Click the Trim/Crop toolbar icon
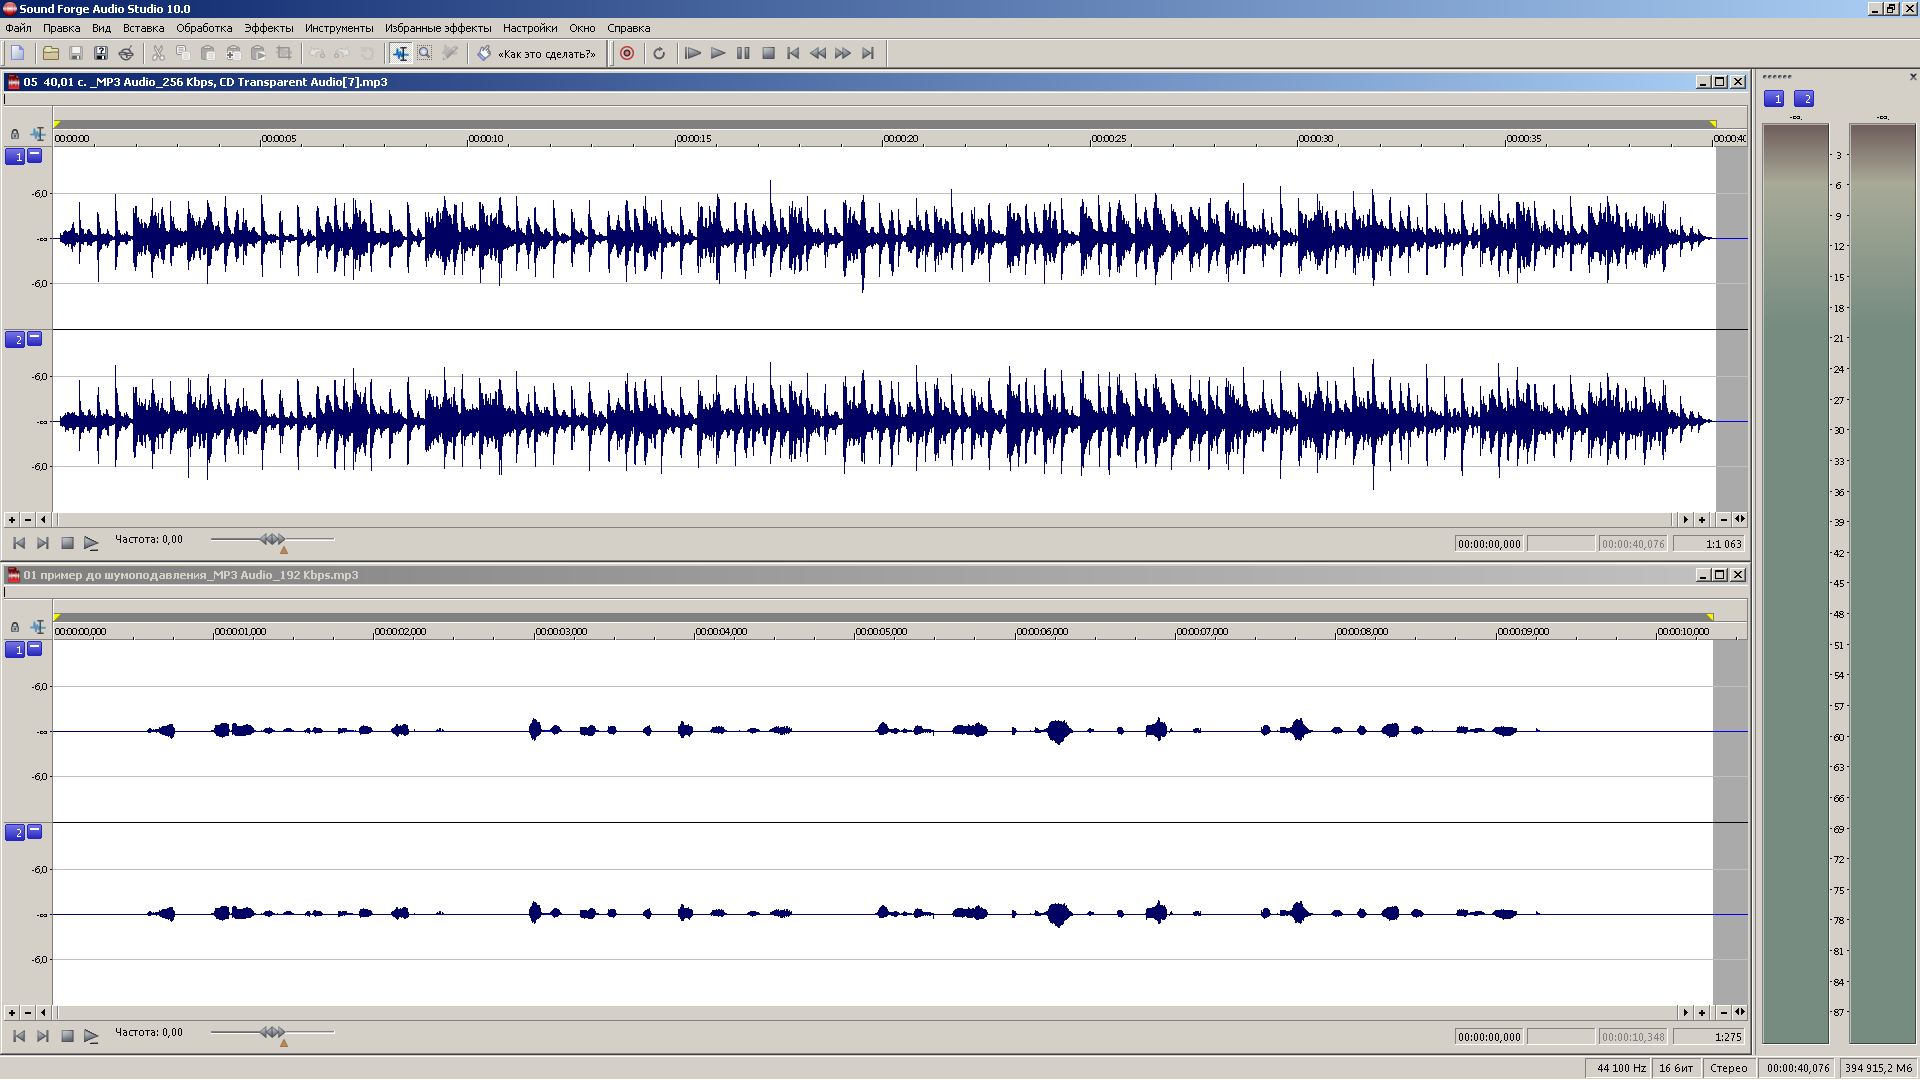Screen dimensions: 1920x1080 (x=284, y=53)
